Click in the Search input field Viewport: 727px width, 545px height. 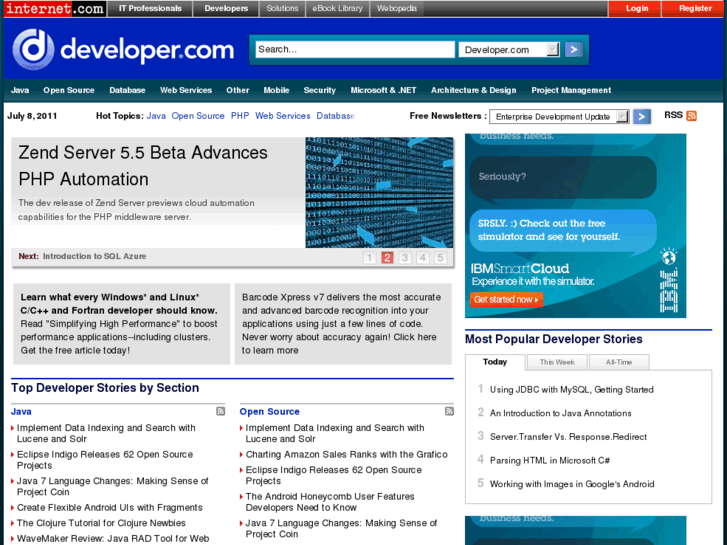355,49
